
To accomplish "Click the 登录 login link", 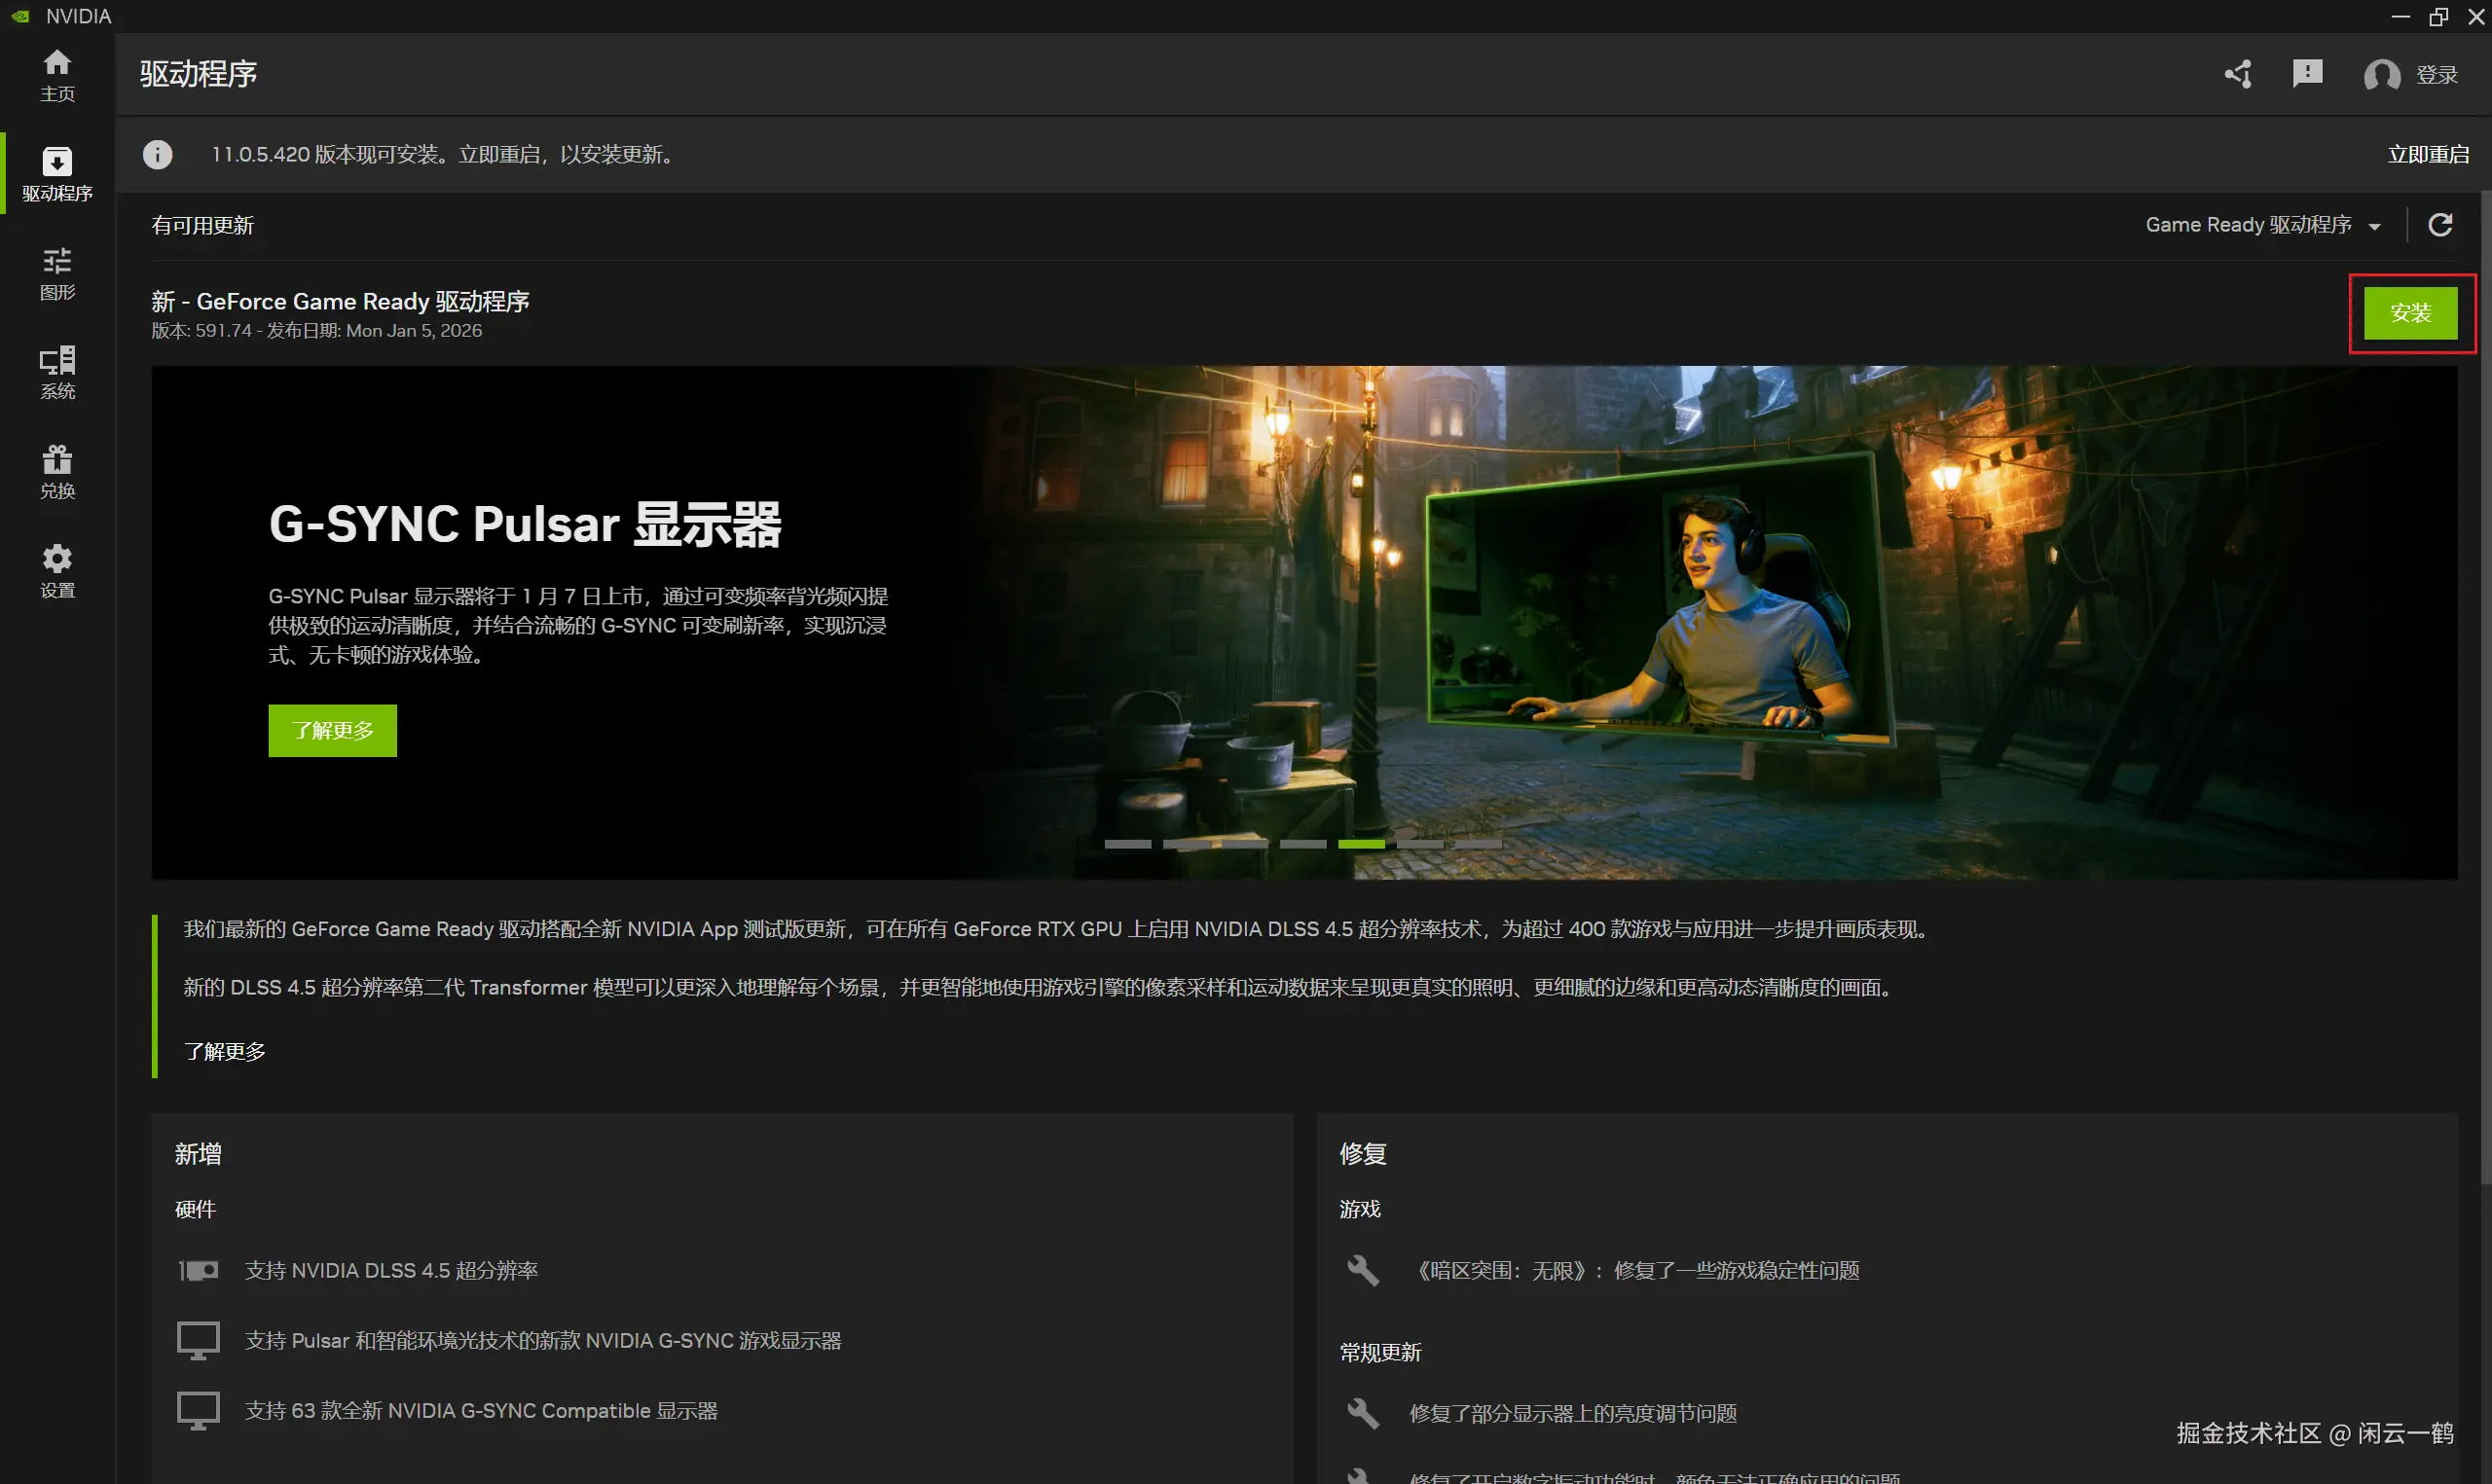I will (2437, 75).
